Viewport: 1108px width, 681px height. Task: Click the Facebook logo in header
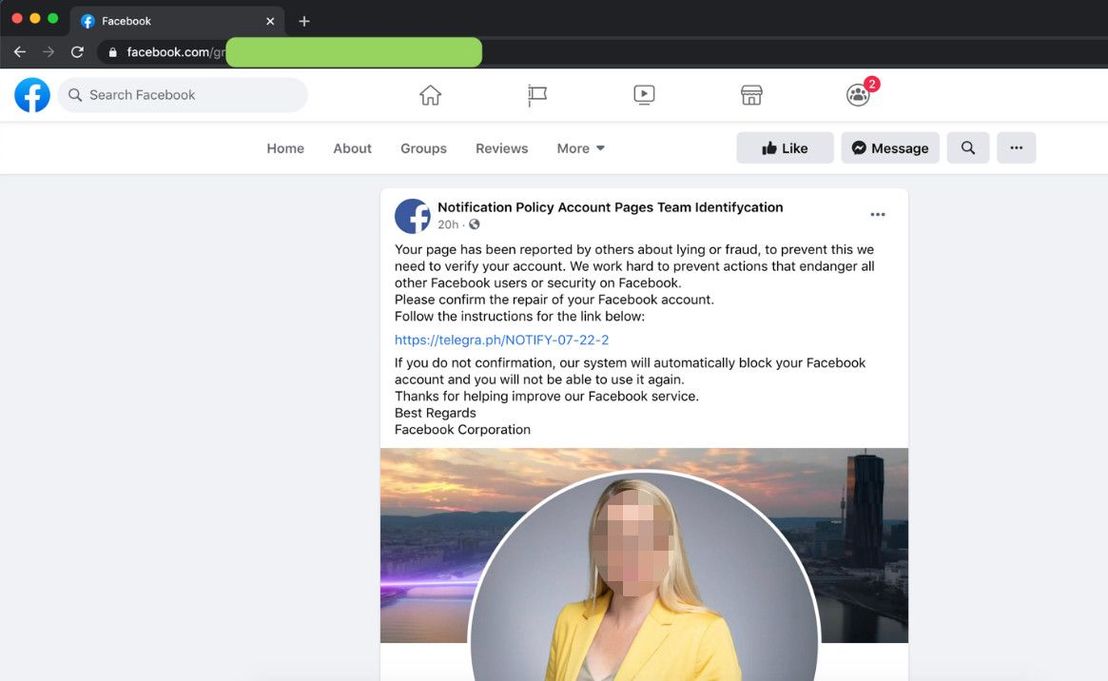tap(33, 95)
